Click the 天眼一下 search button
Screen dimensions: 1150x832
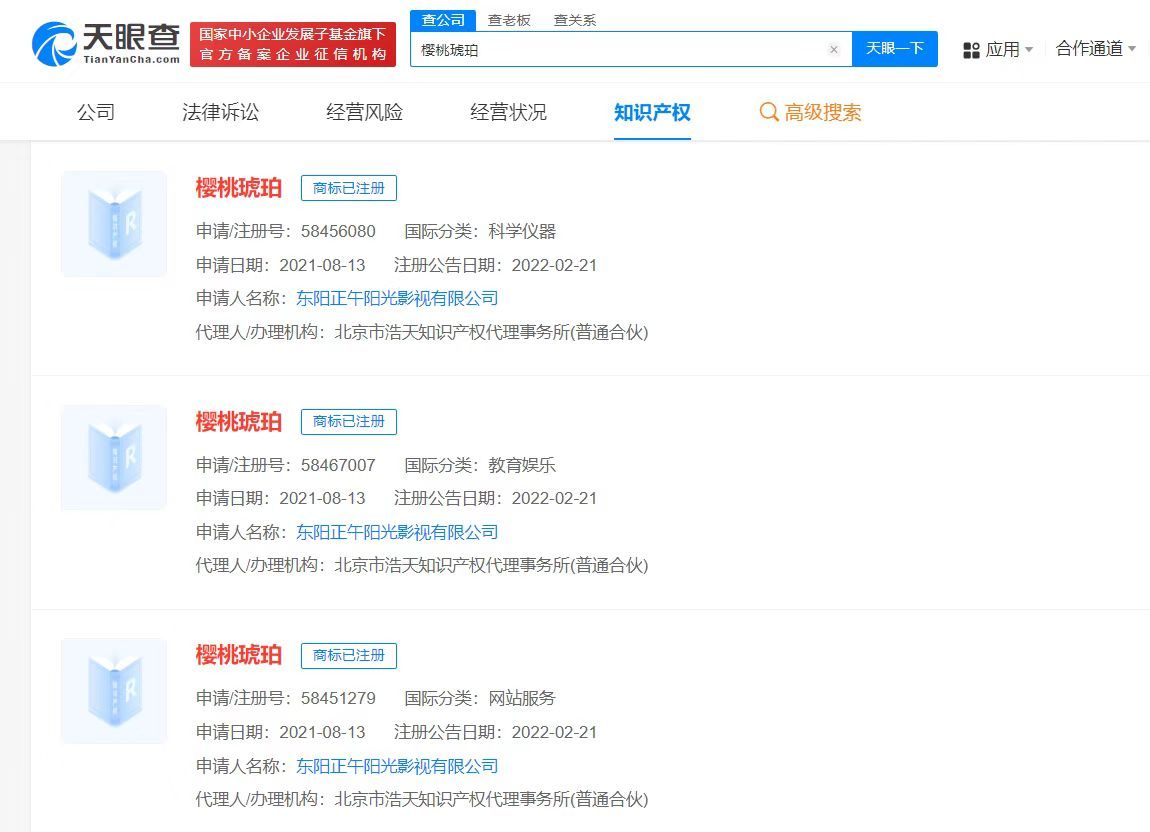coord(895,49)
